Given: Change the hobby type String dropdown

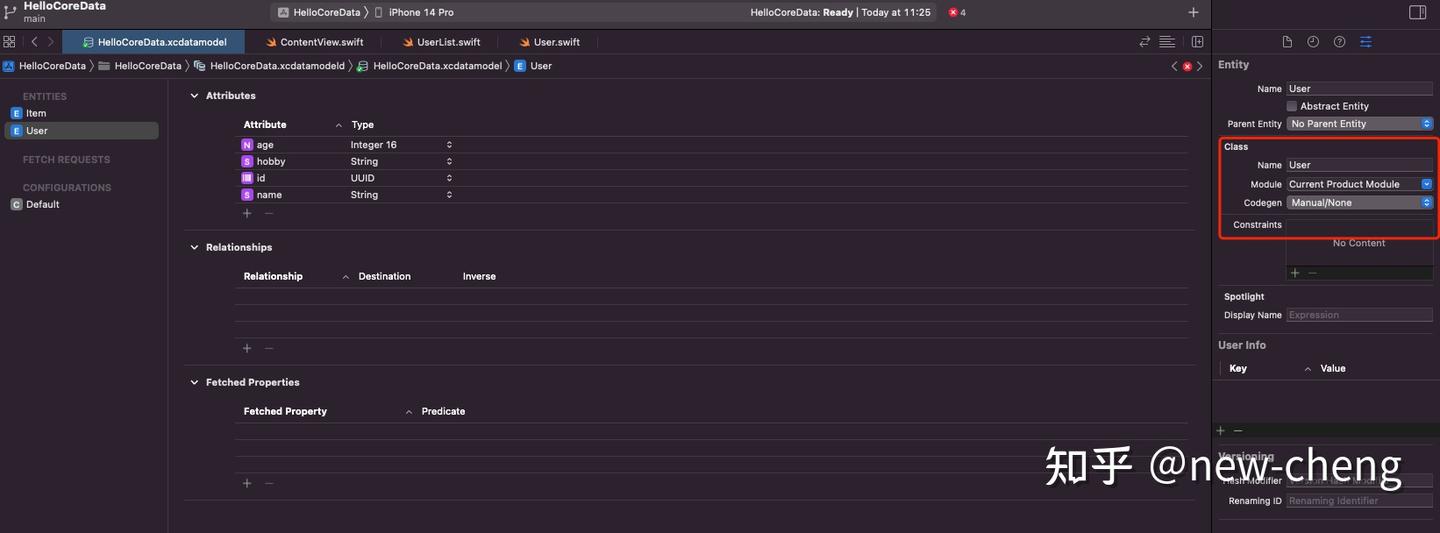Looking at the screenshot, I should (401, 162).
